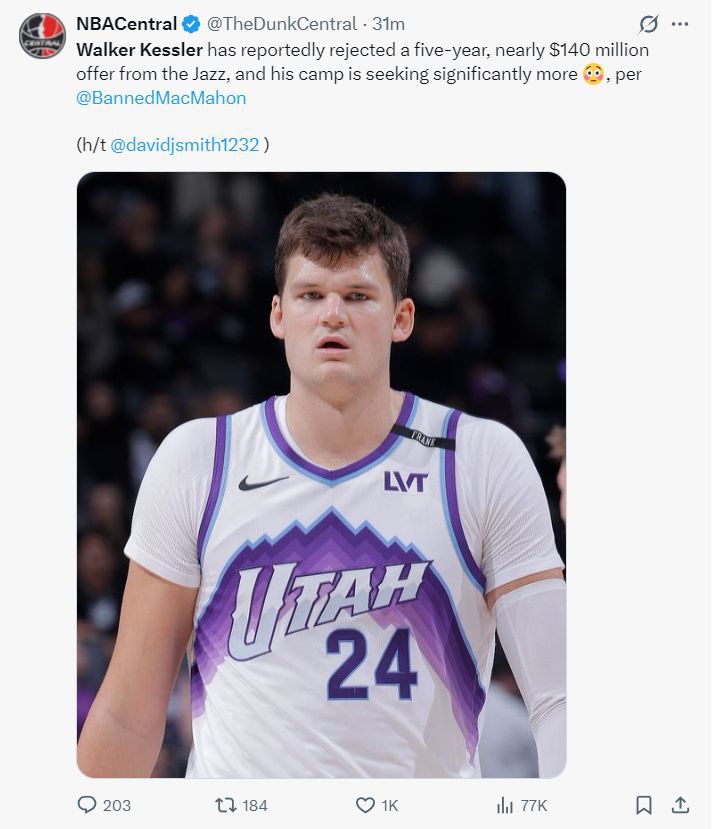The width and height of the screenshot is (714, 829).
Task: Bookmark this post
Action: point(643,805)
